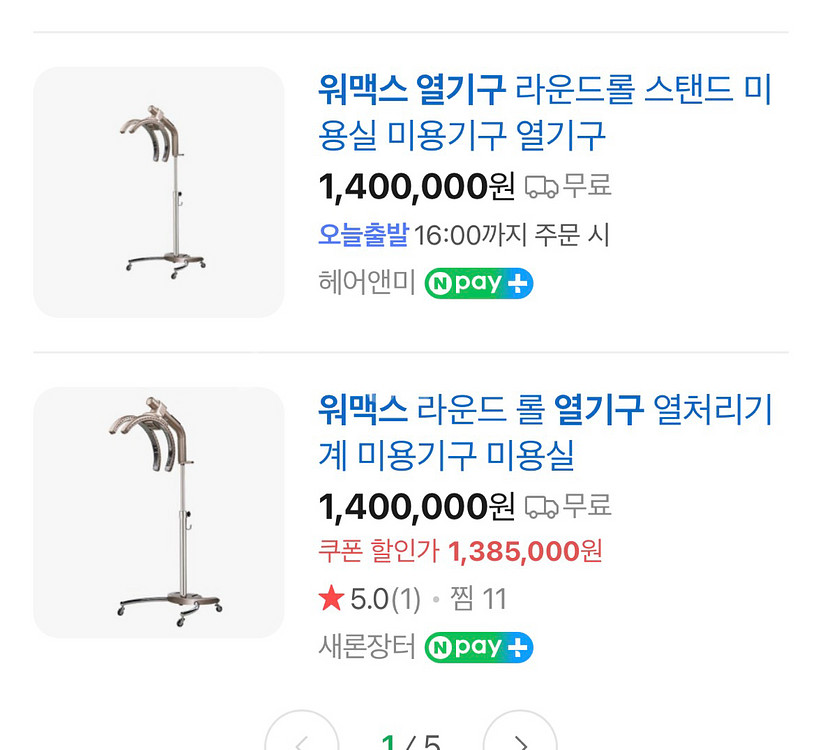
Task: Click the coupon discount price 1,385,000원
Action: click(525, 551)
